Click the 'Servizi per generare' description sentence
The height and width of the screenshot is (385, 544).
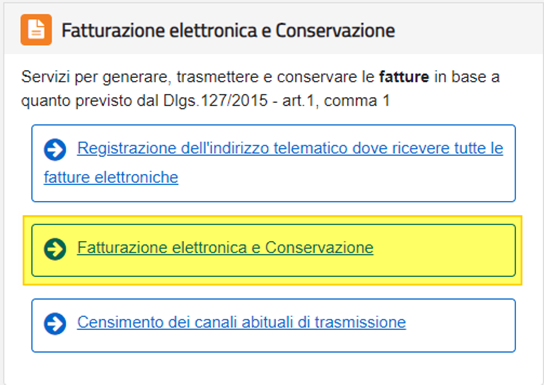[x=260, y=89]
